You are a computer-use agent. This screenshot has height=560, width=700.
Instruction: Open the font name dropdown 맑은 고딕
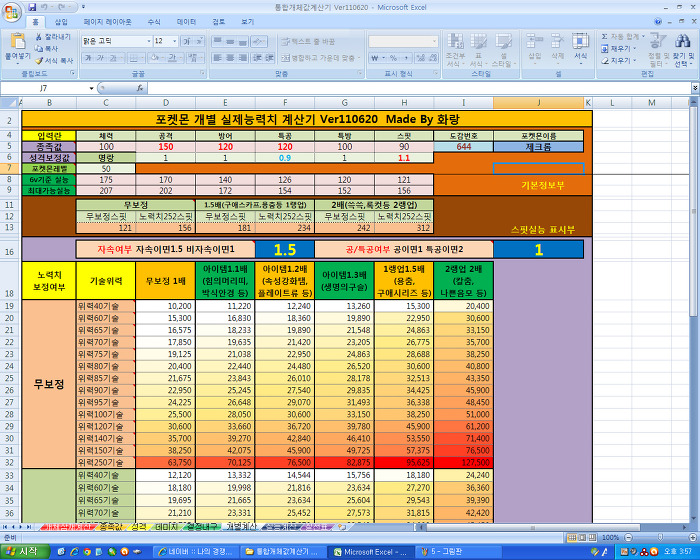pyautogui.click(x=114, y=41)
